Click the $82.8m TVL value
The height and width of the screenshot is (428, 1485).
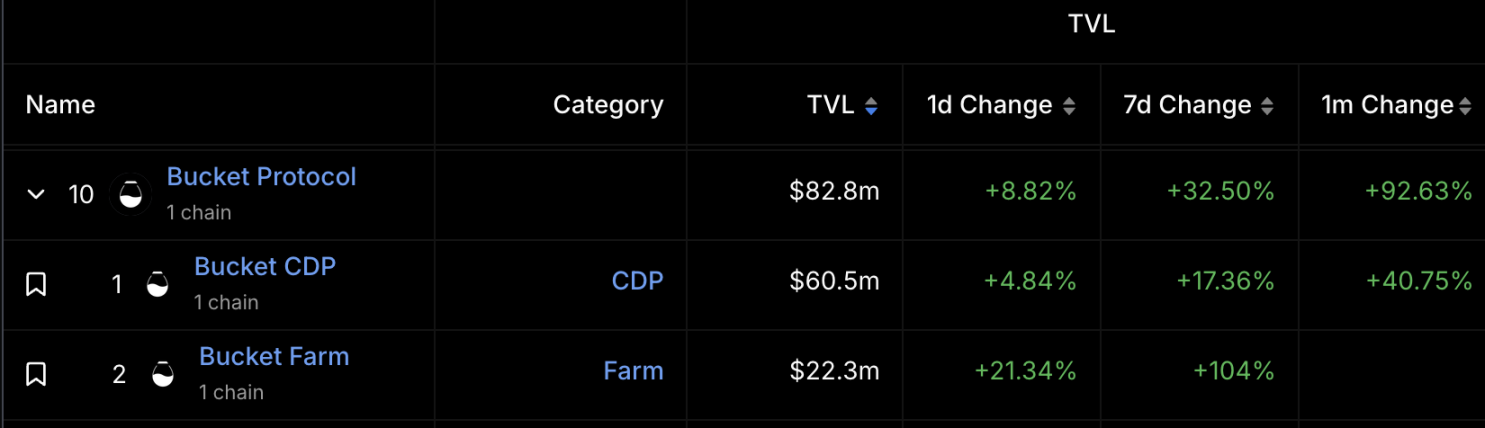pos(834,191)
